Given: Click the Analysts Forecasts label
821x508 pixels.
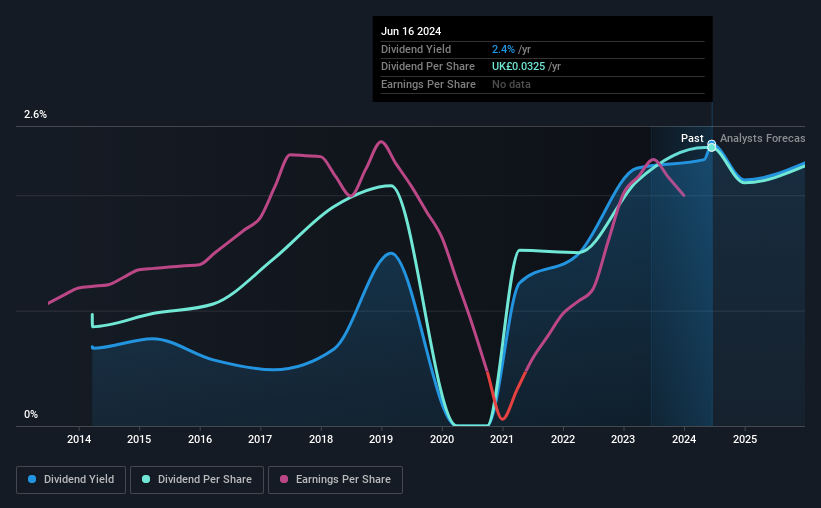Looking at the screenshot, I should click(762, 138).
